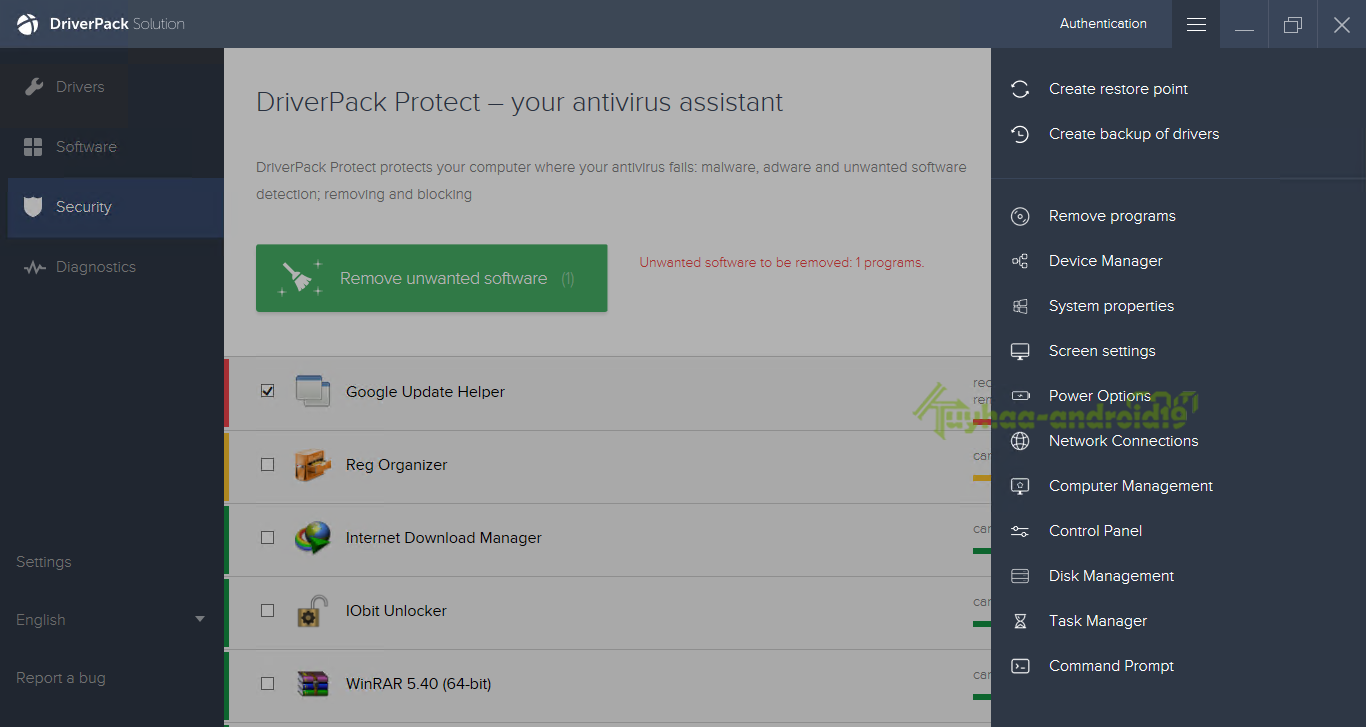The height and width of the screenshot is (727, 1366).
Task: Click the Remove unwanted software button
Action: pos(431,278)
